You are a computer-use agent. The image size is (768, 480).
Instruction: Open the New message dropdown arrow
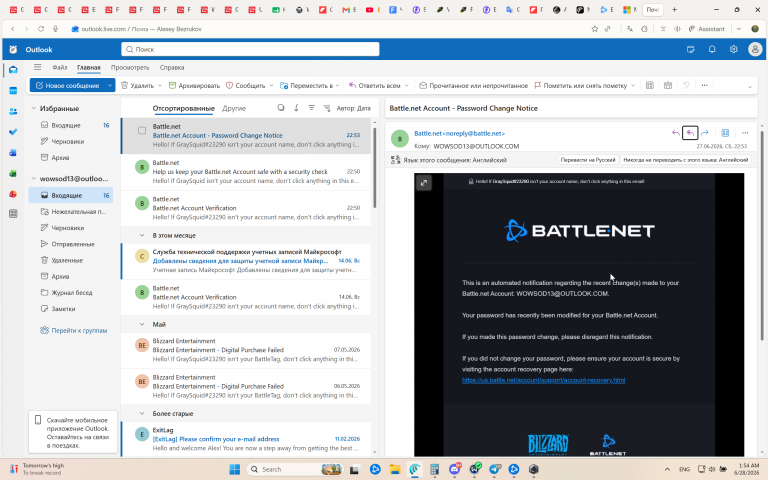tap(110, 85)
